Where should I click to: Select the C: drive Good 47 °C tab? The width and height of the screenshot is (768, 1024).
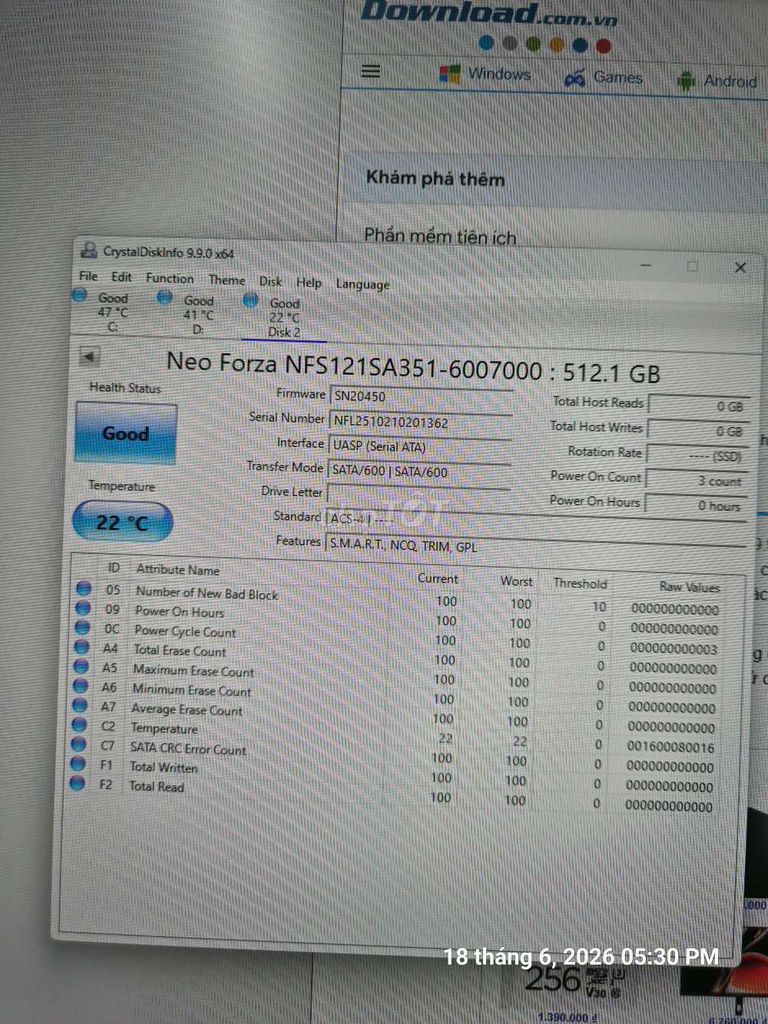coord(103,312)
